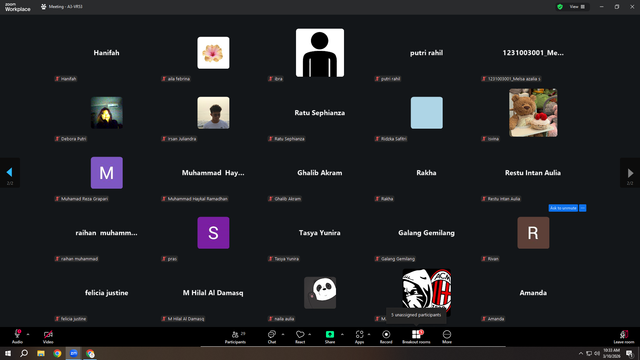This screenshot has width=640, height=360.
Task: Click the large name Hanifah in the Hanifah tile
Action: 107,53
